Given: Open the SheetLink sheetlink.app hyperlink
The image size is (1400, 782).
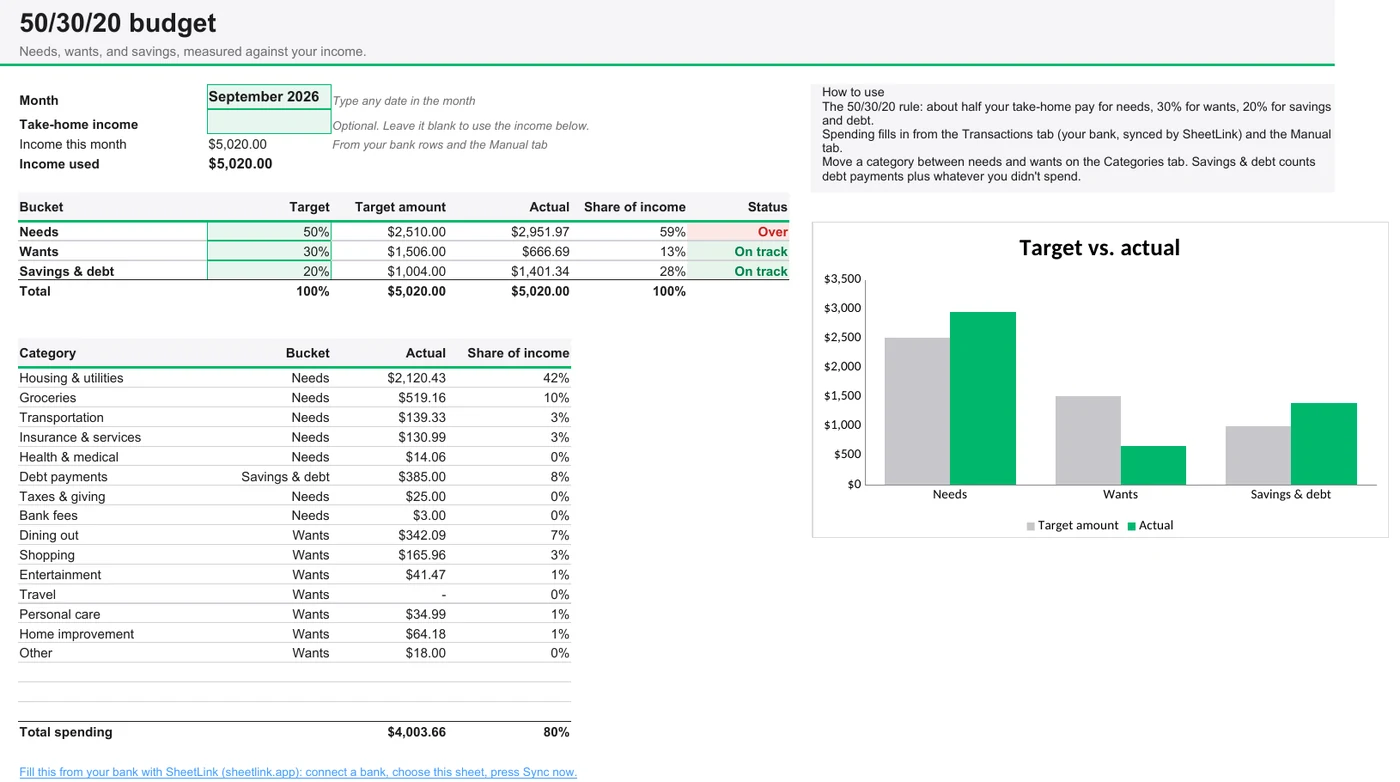Looking at the screenshot, I should [x=298, y=772].
